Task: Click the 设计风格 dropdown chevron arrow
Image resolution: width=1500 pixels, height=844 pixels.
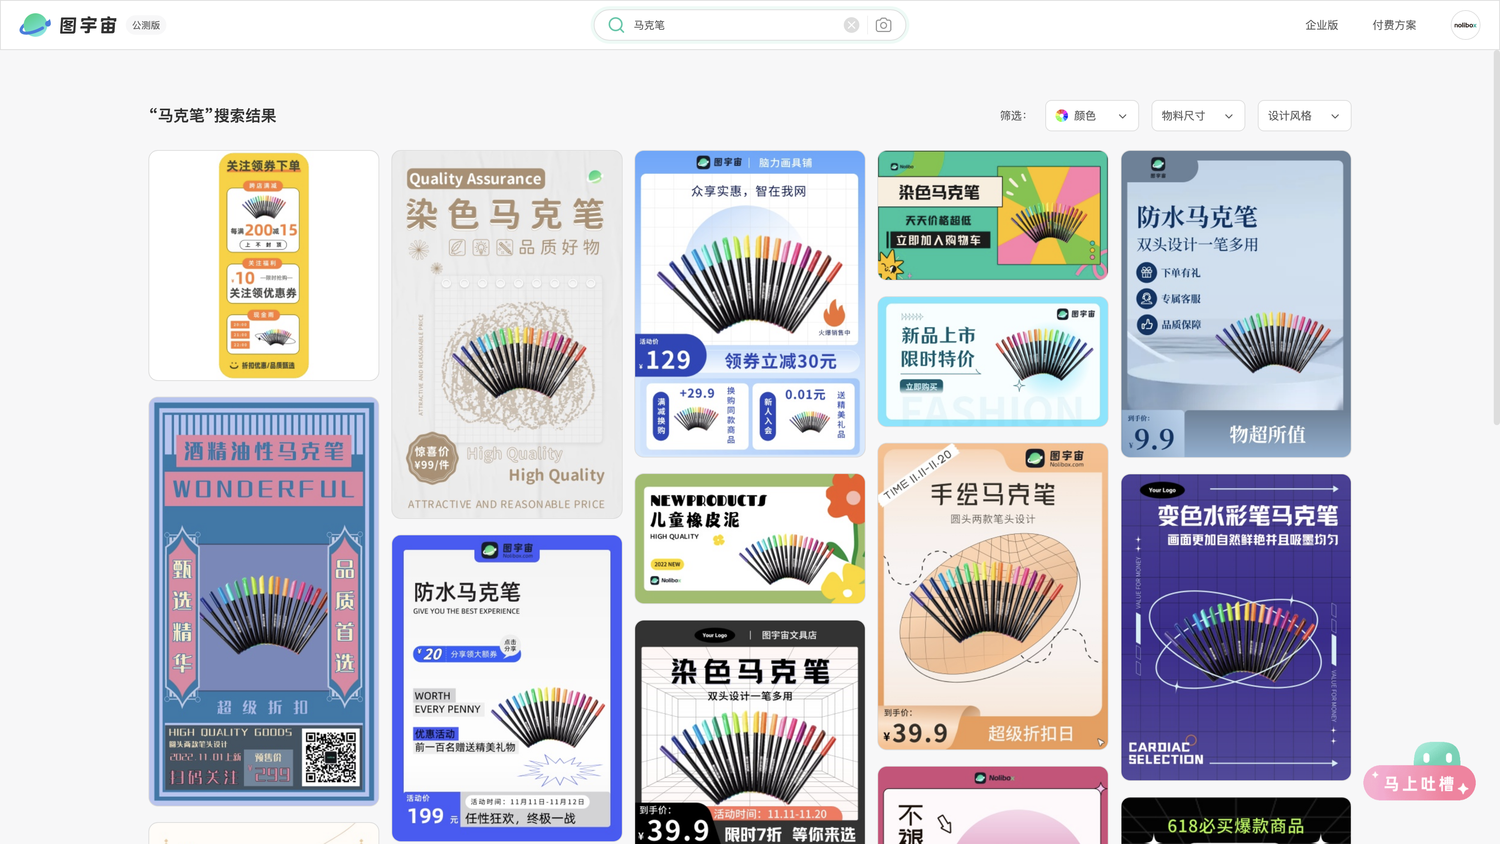Action: (x=1335, y=117)
